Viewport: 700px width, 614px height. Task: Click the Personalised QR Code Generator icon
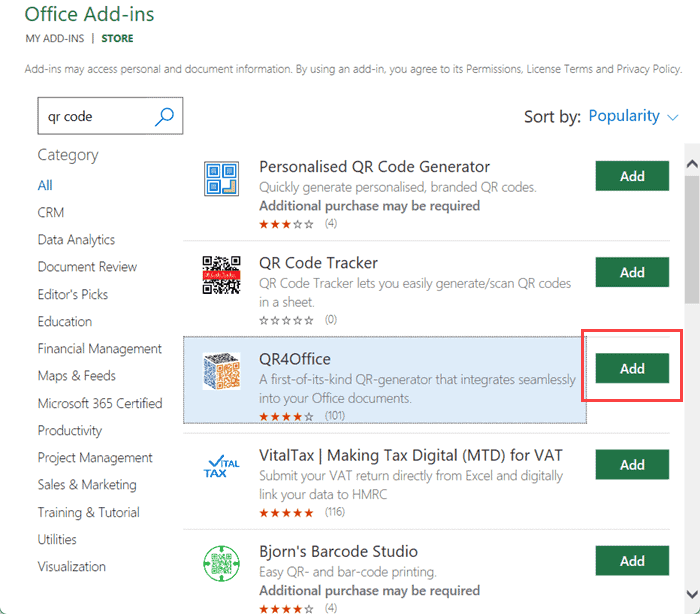[x=221, y=177]
